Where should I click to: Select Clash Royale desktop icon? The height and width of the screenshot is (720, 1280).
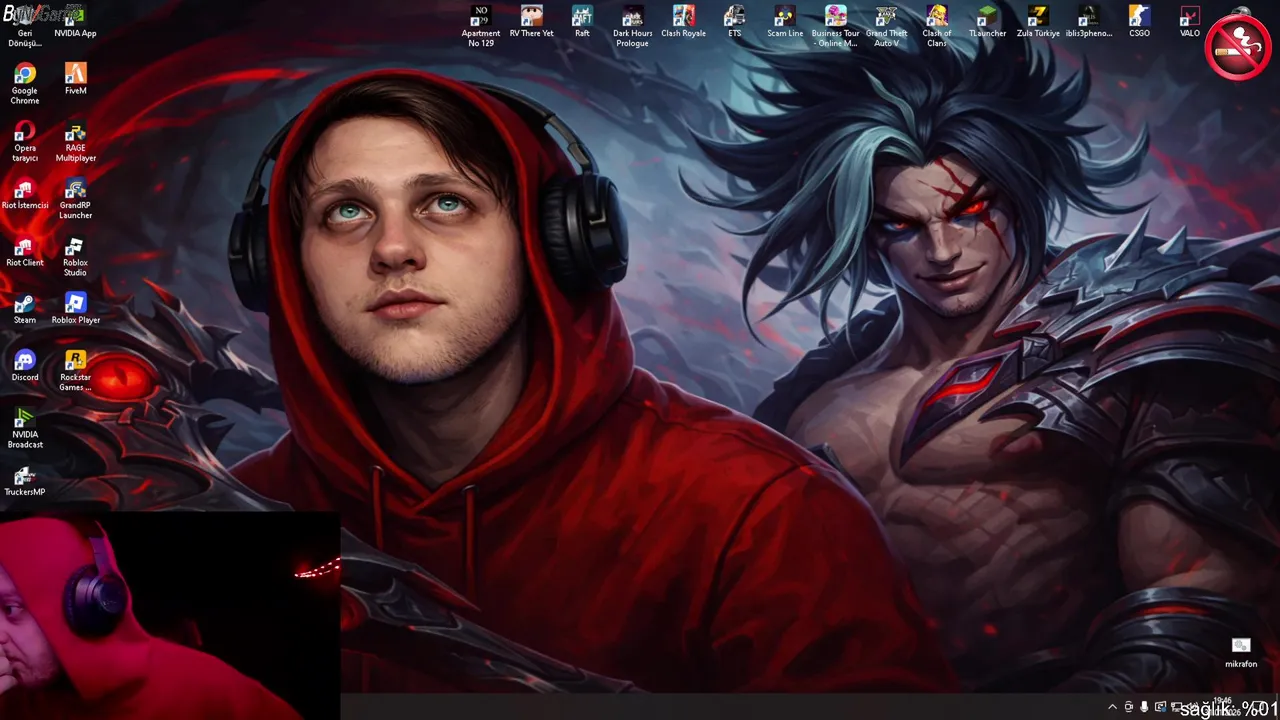point(683,22)
